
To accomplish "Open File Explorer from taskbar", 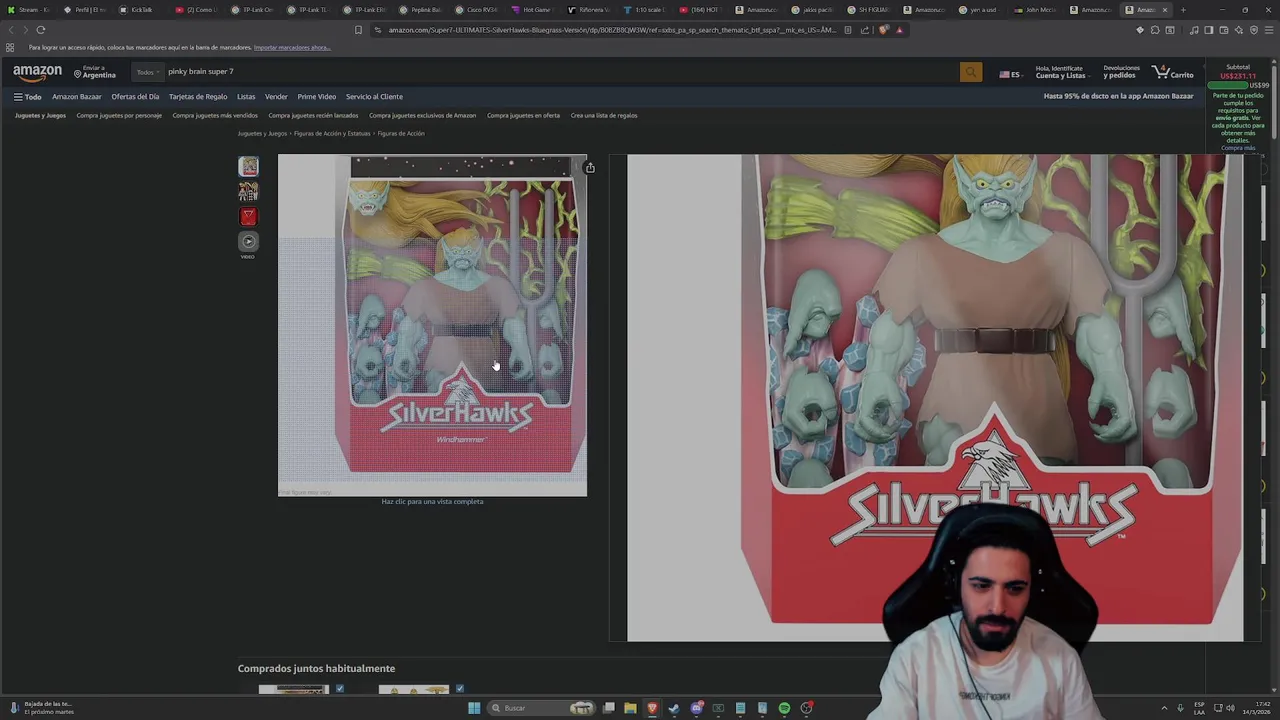I will pos(630,708).
